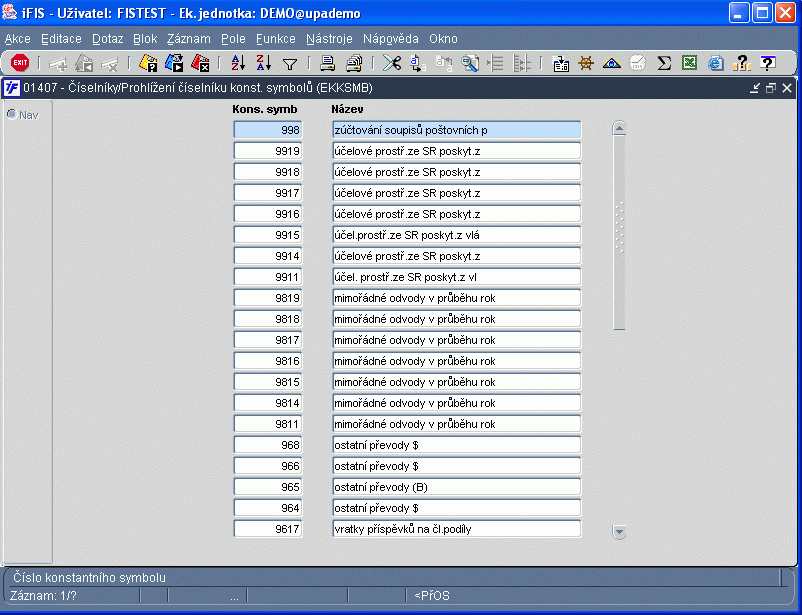
Task: Click the insert record toolbar icon
Action: pyautogui.click(x=58, y=63)
